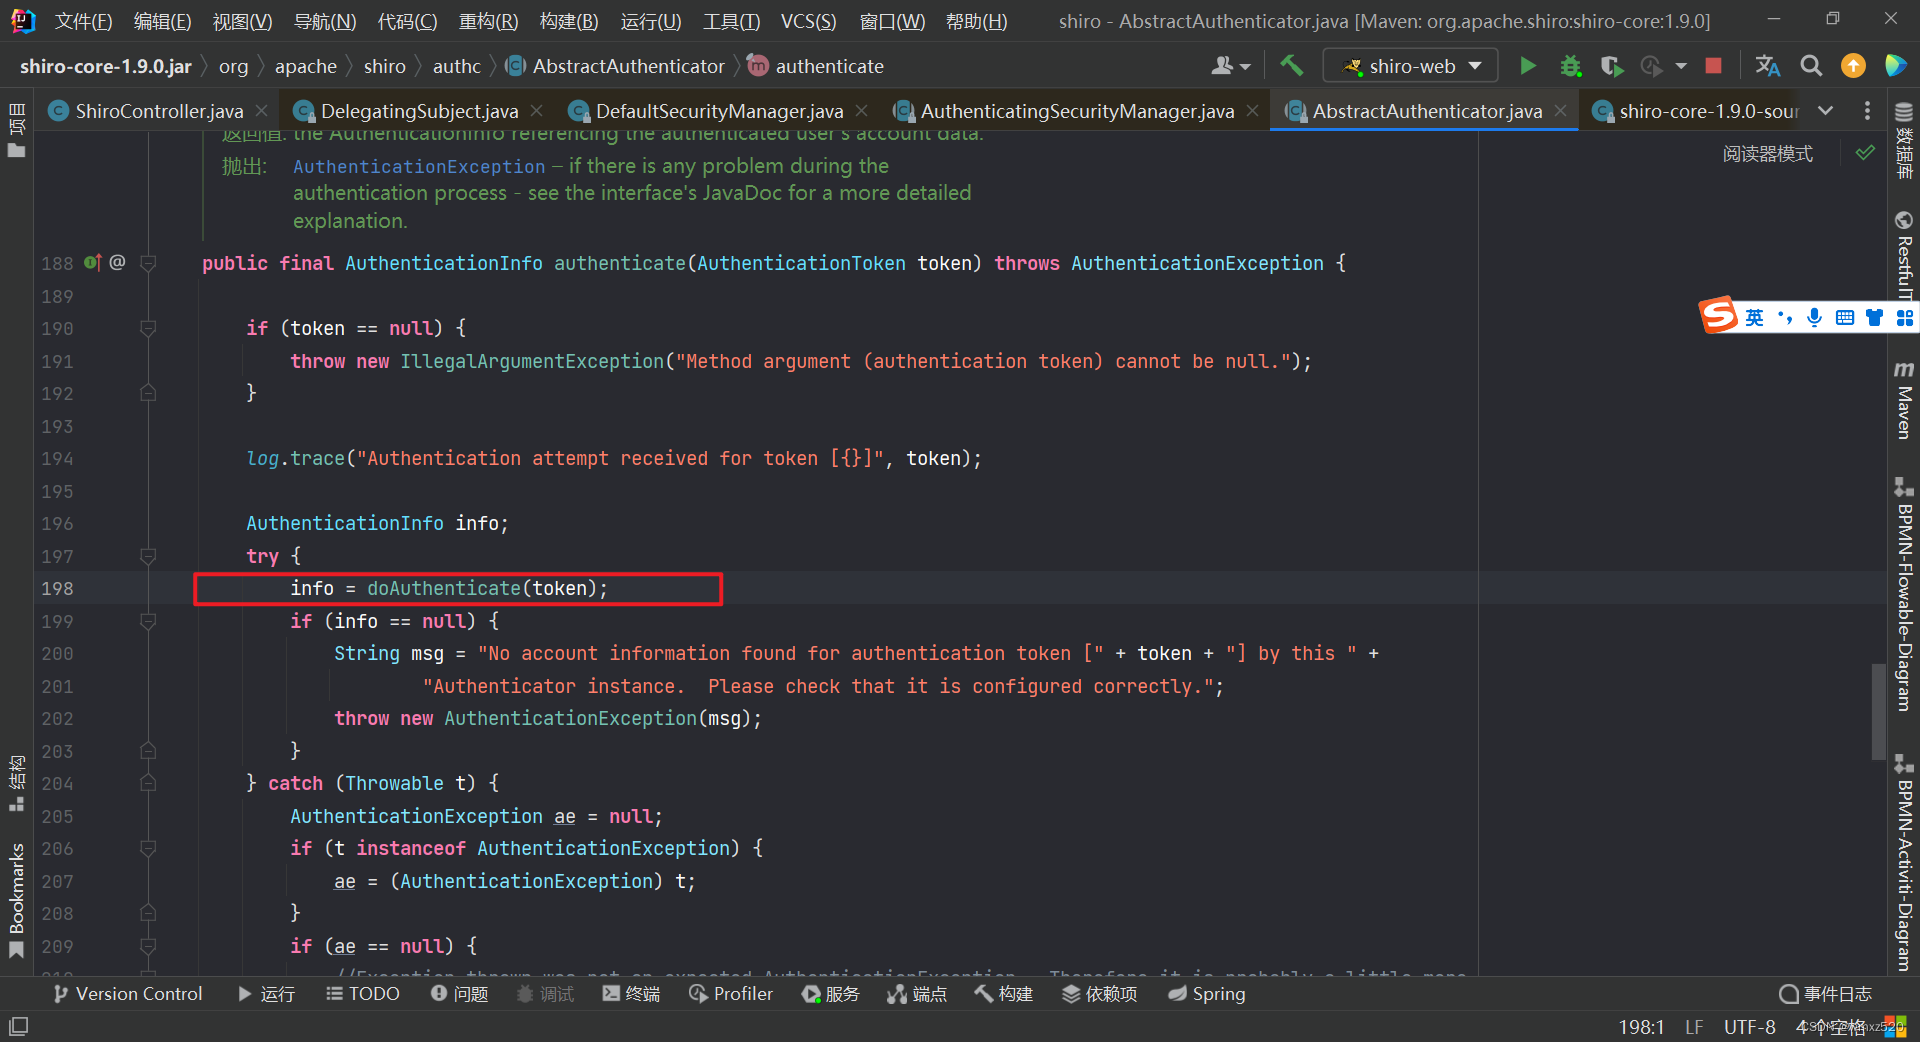Image resolution: width=1920 pixels, height=1042 pixels.
Task: Open the Refactor menu
Action: tap(488, 21)
